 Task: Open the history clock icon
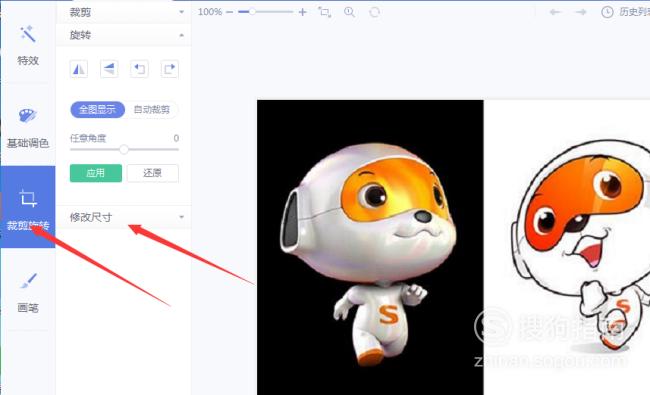tap(607, 12)
